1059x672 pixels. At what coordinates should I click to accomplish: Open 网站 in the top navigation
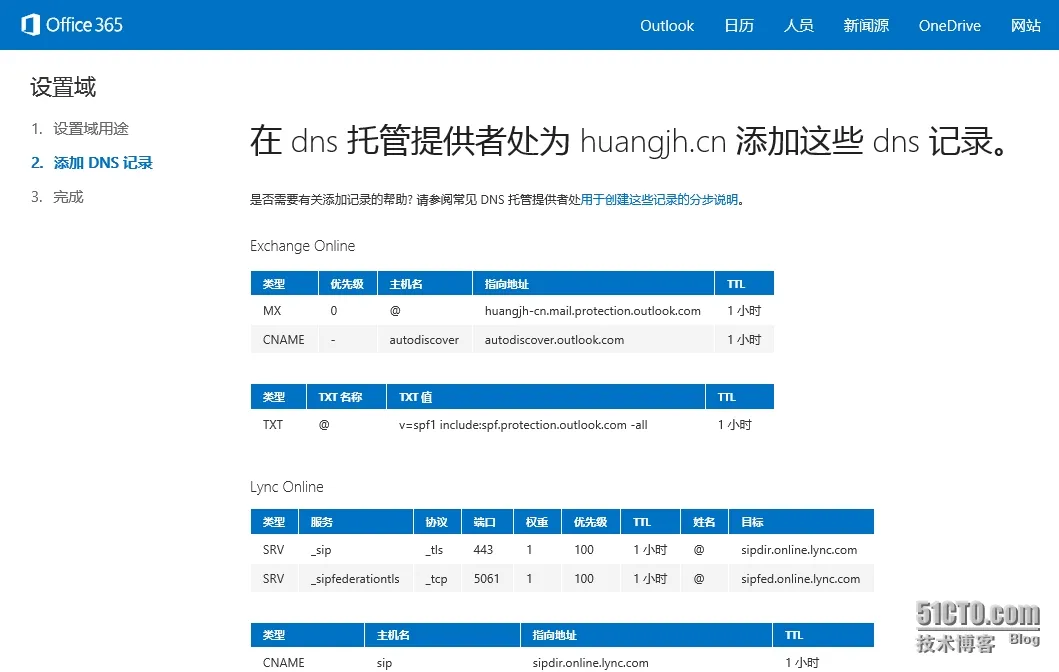1025,26
